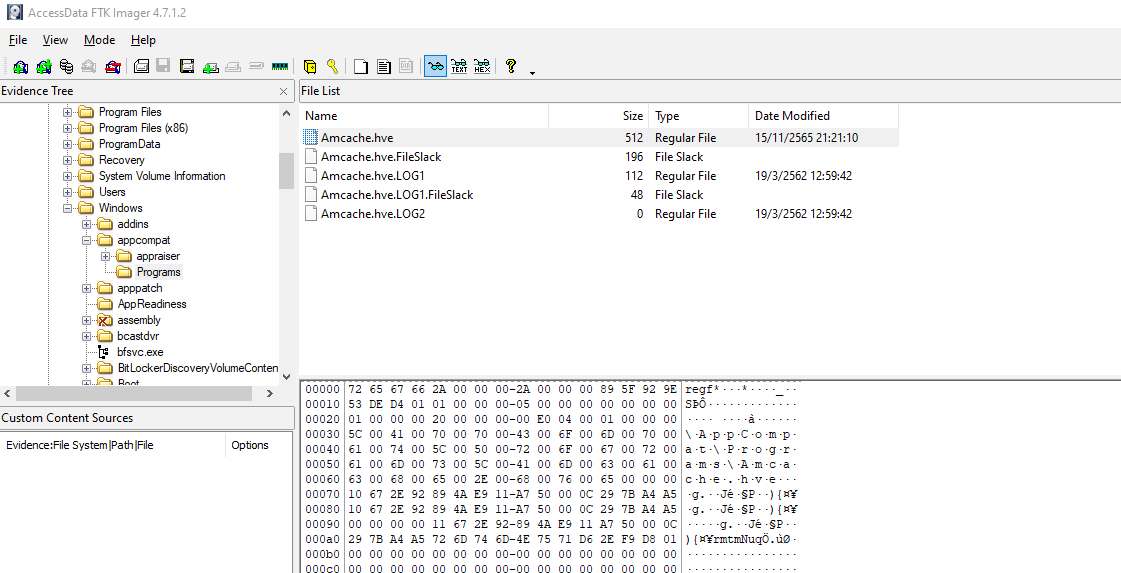Click Evidence Tree scroll up arrow
Viewport: 1121px width, 573px height.
(x=287, y=114)
